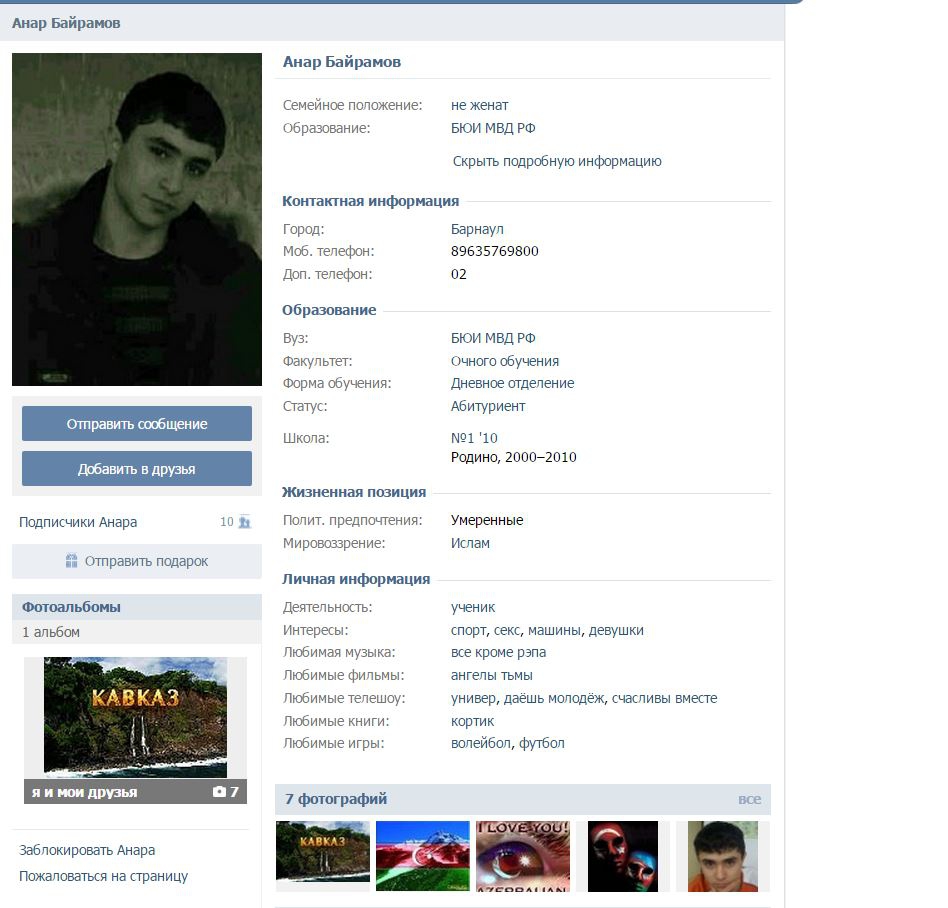The width and height of the screenshot is (948, 908).
Task: Click the subscribers icon next to count 10
Action: pyautogui.click(x=245, y=521)
